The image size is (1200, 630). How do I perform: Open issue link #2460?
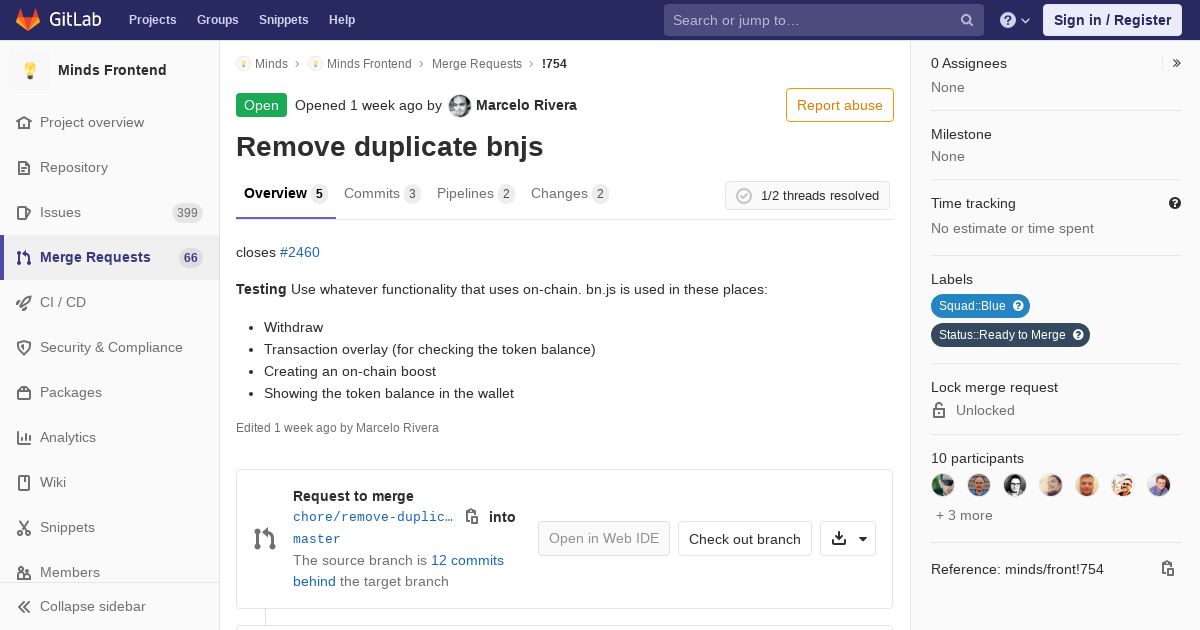tap(300, 252)
